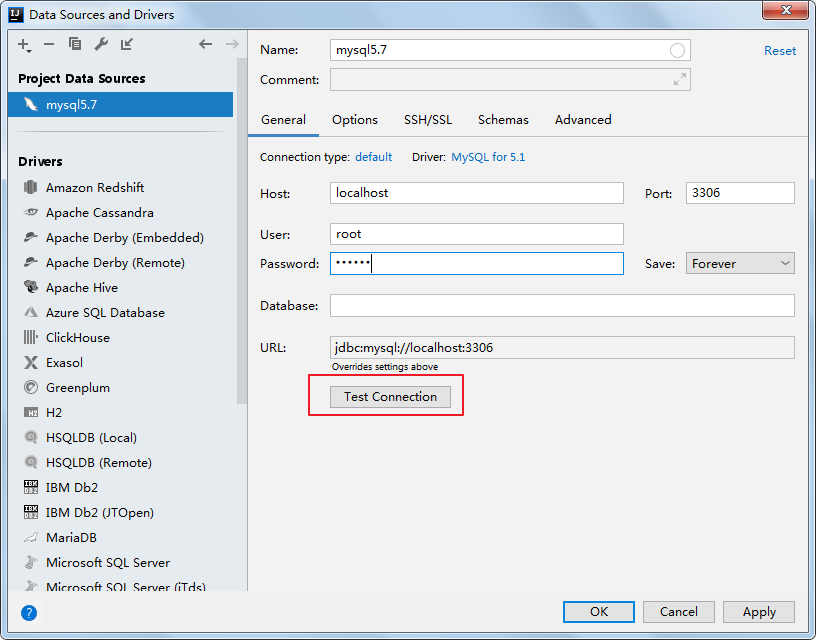The height and width of the screenshot is (640, 816).
Task: Click MySQL for 5.1 driver link
Action: pos(488,157)
